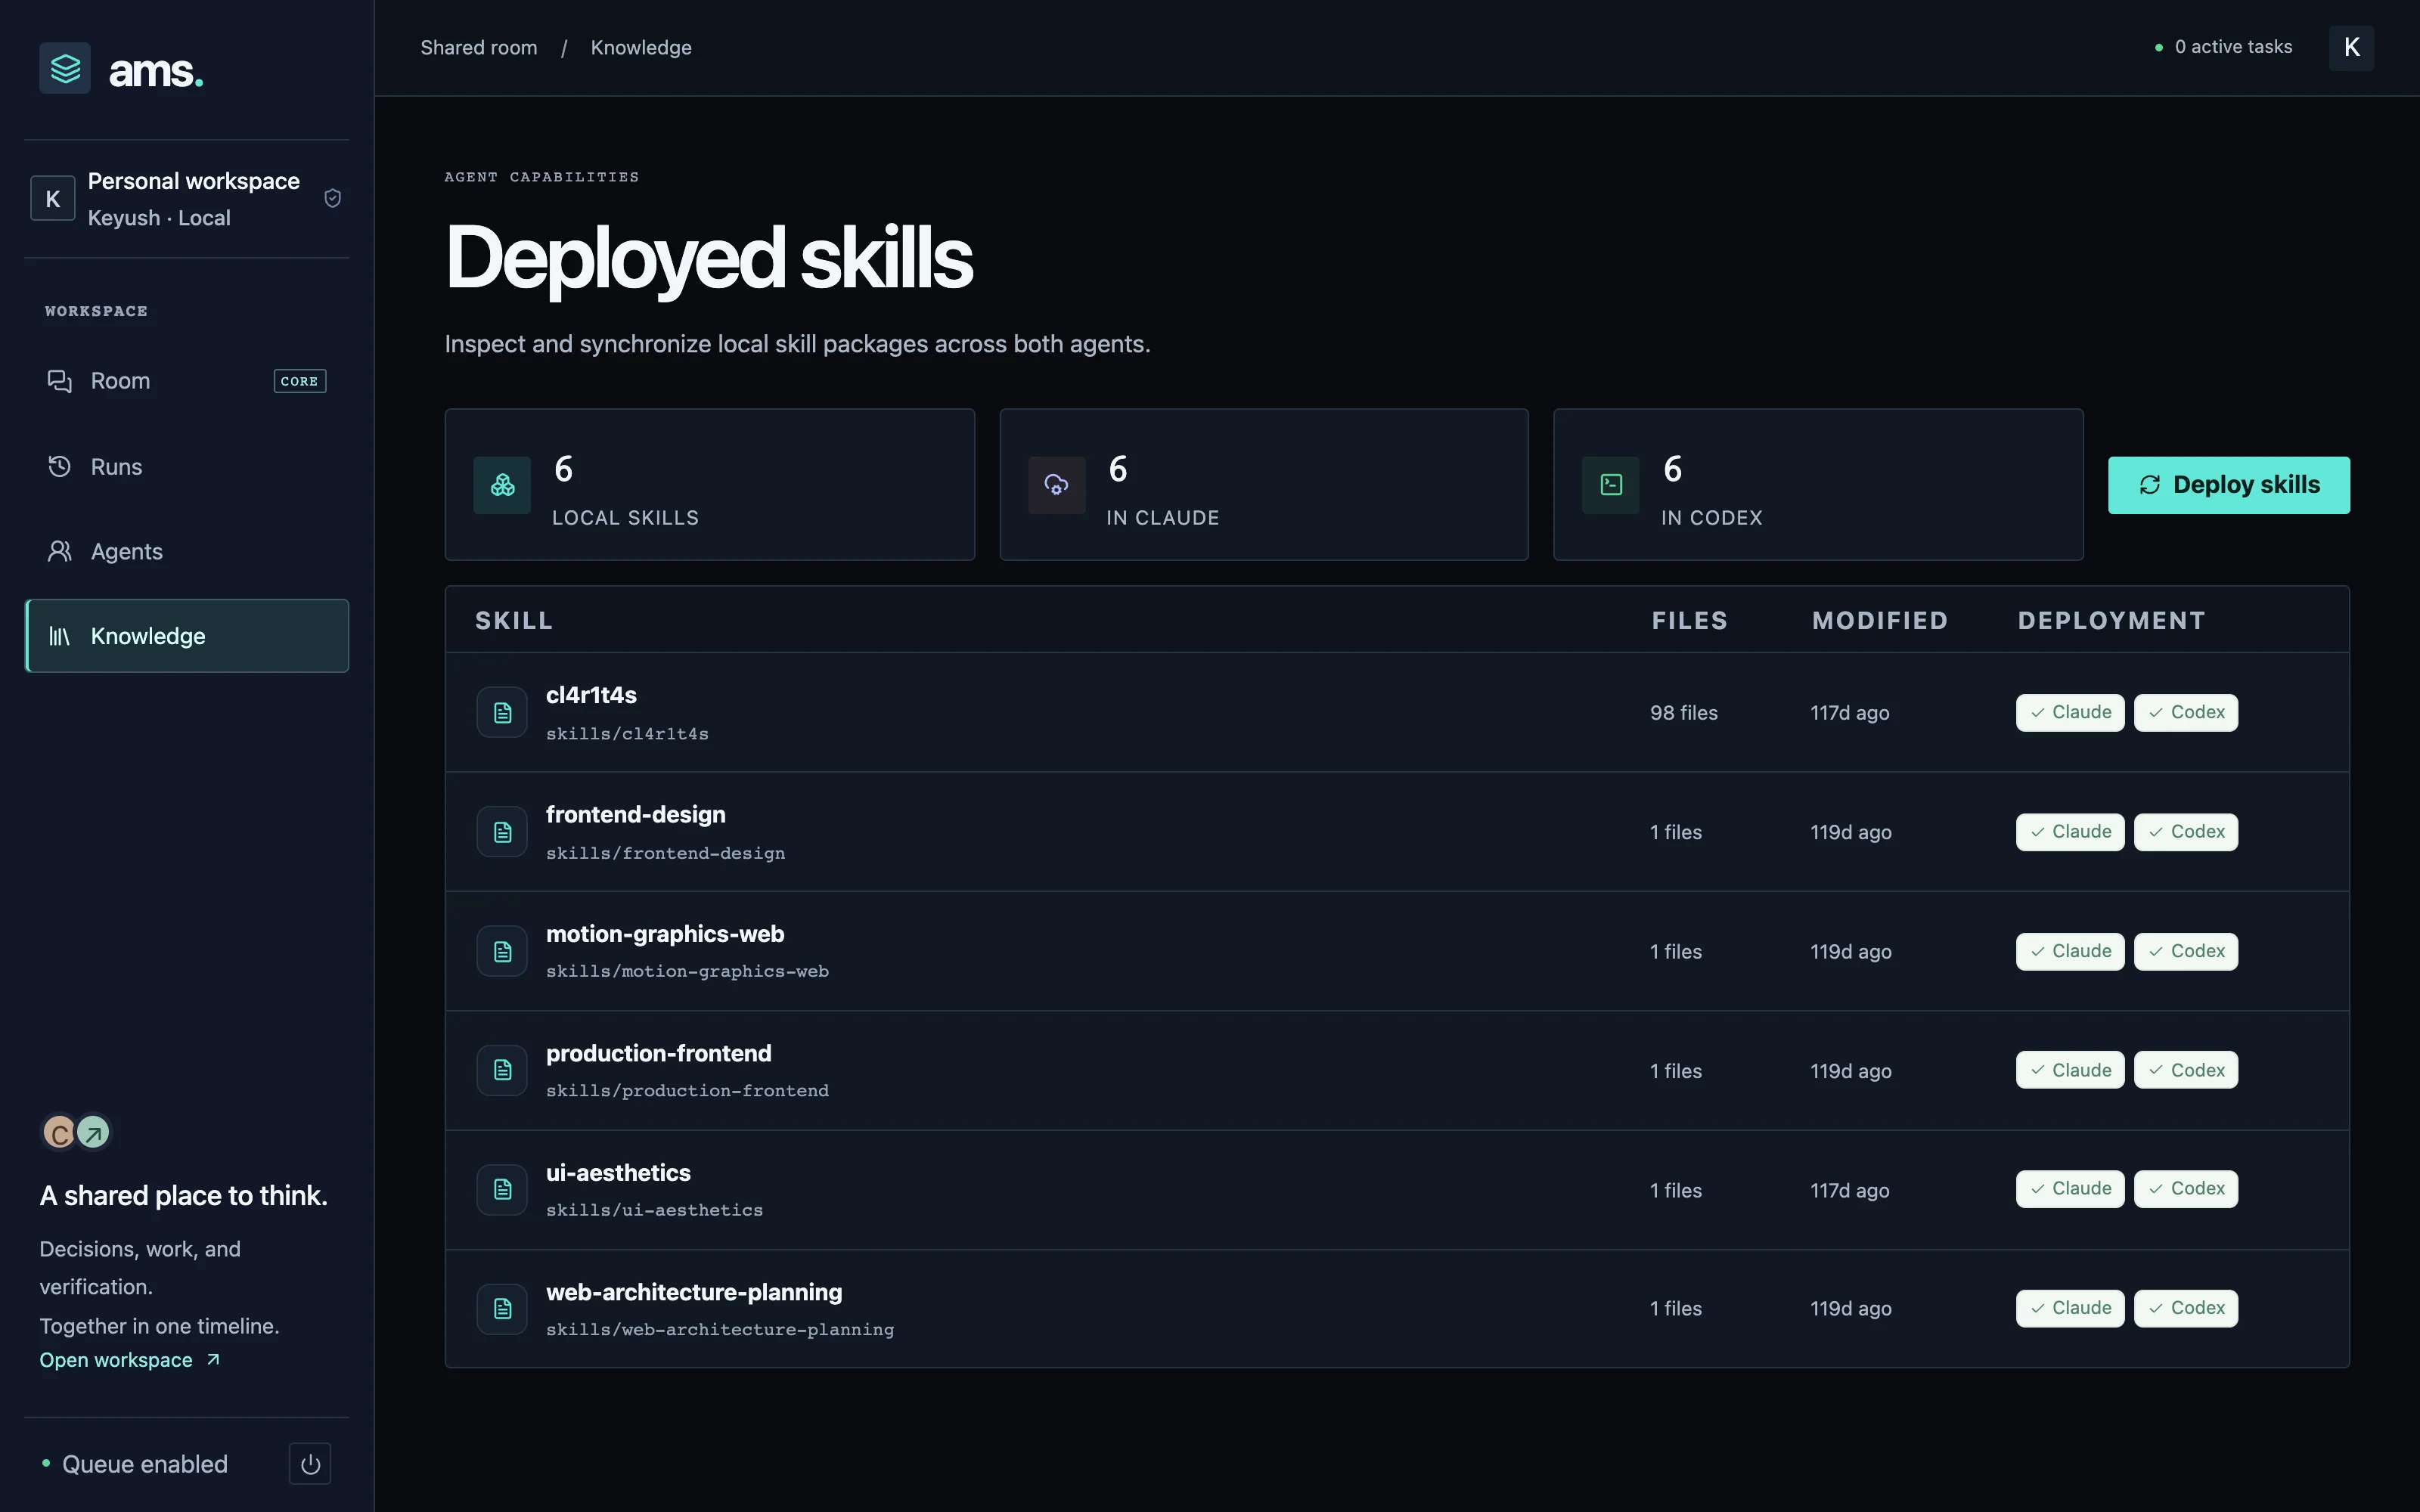Click the Codex badge for ui-aesthetics
Screen dimensions: 2420x1512
pyautogui.click(x=2186, y=1189)
